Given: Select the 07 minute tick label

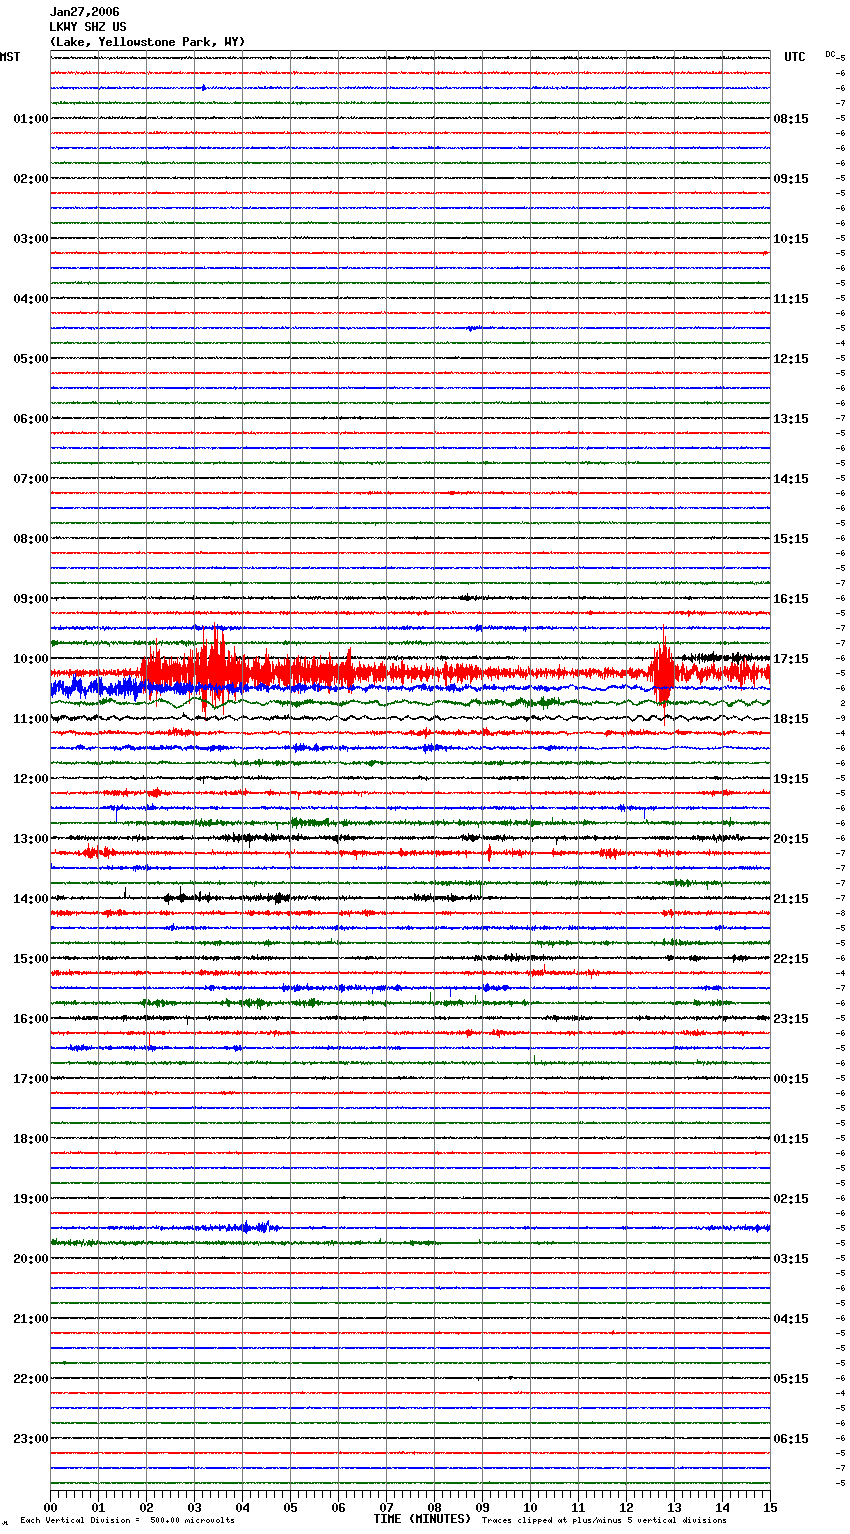Looking at the screenshot, I should click(x=386, y=1507).
